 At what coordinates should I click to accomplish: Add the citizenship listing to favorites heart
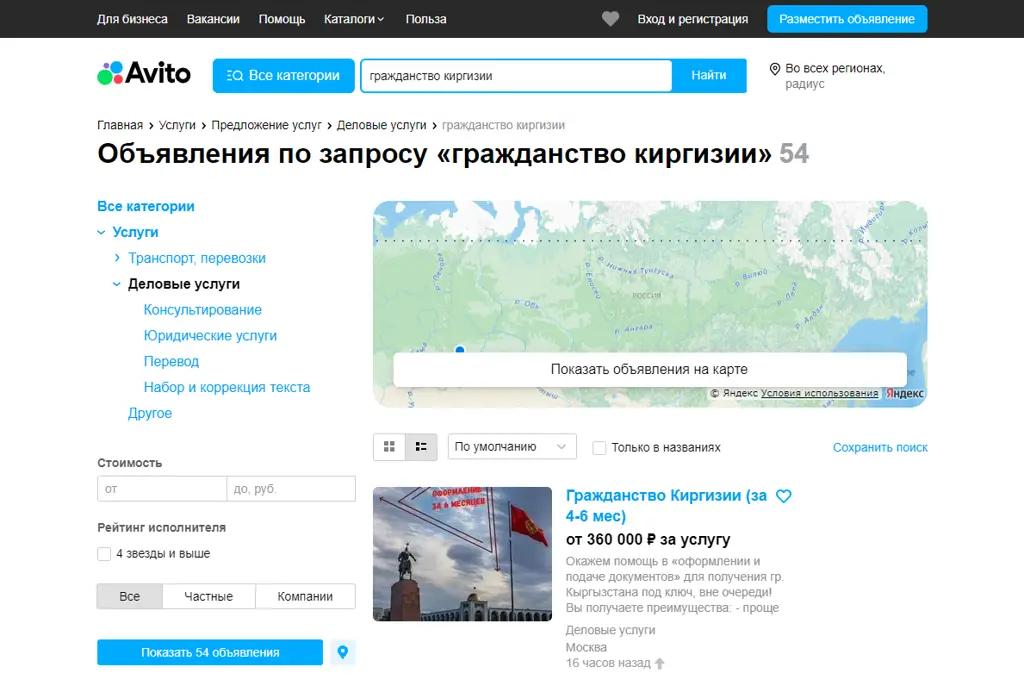click(x=783, y=495)
